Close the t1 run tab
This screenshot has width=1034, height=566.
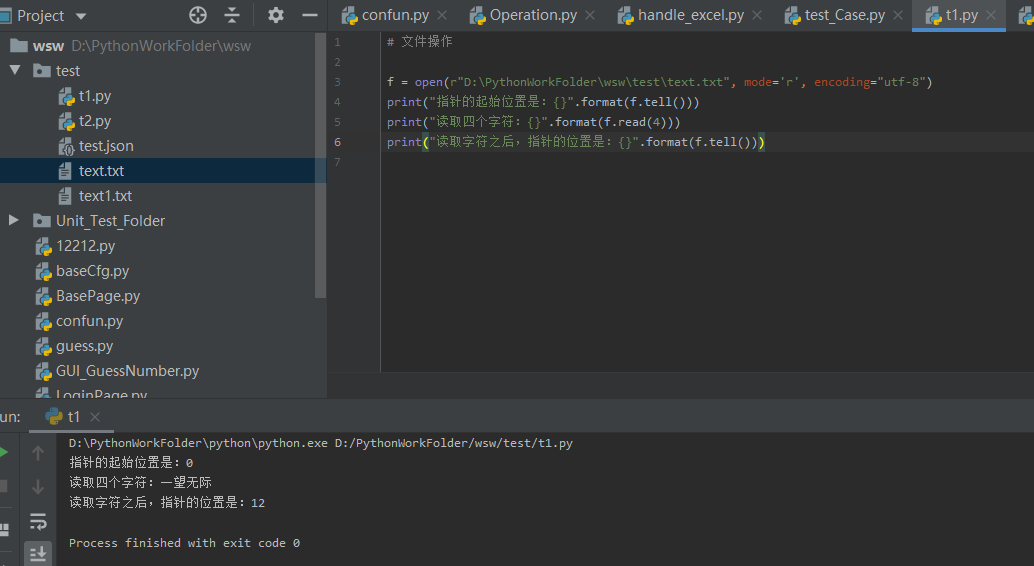(x=95, y=417)
